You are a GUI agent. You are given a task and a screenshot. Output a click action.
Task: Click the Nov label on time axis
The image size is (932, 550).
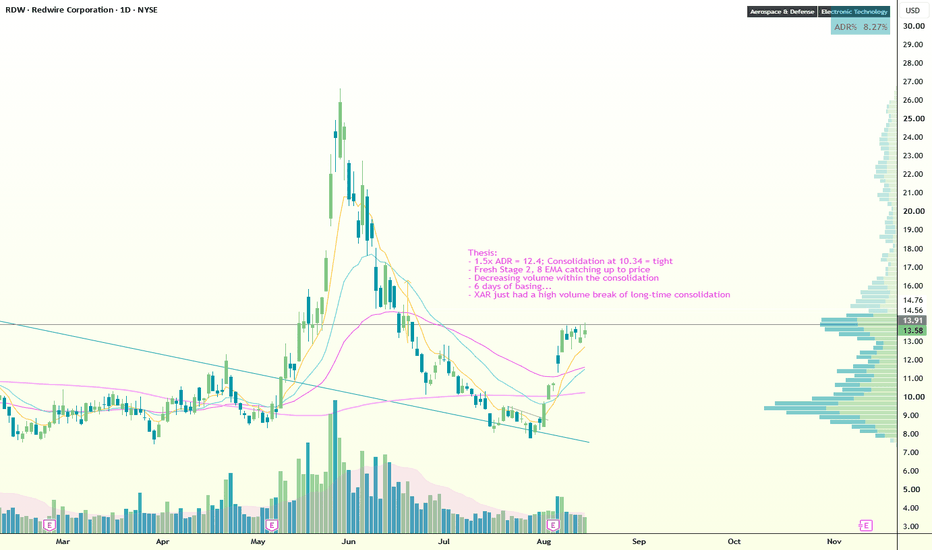[834, 542]
